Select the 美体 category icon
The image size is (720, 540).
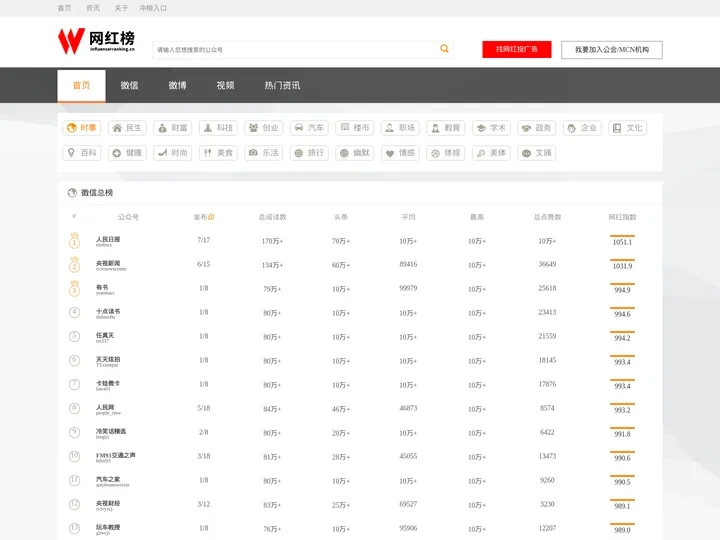[x=481, y=153]
